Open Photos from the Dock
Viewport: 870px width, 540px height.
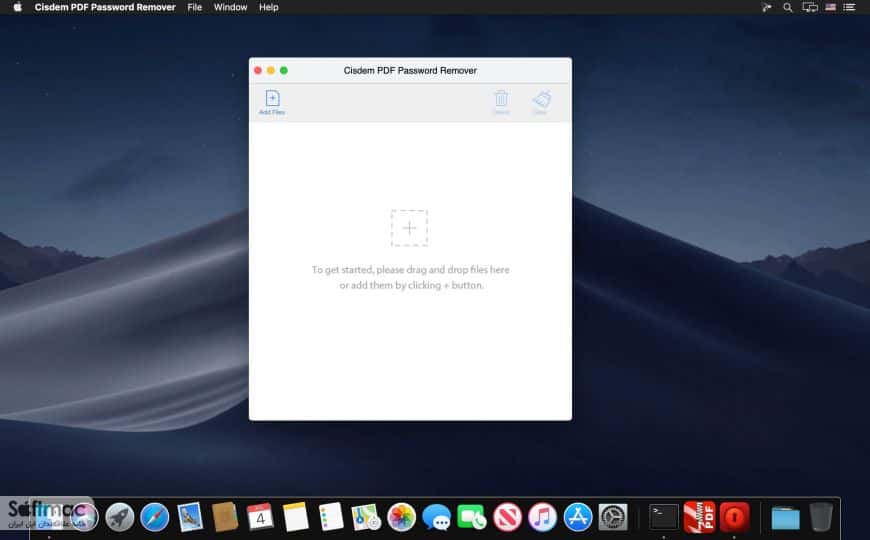(401, 517)
